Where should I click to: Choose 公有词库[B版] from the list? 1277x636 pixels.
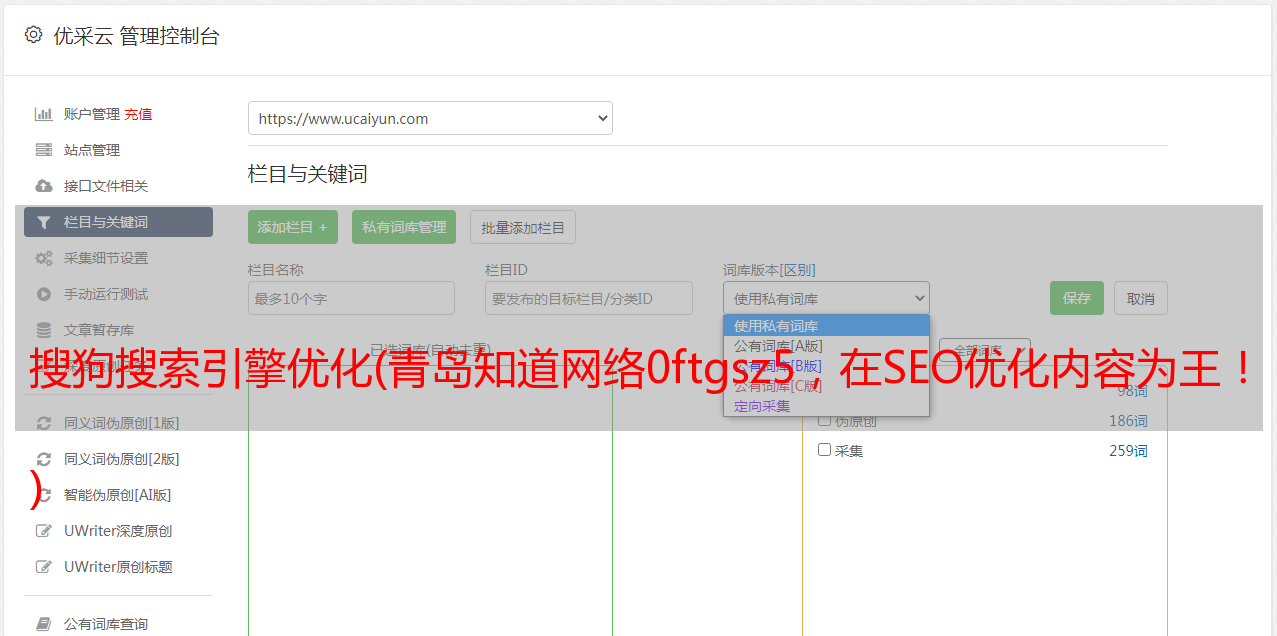[x=826, y=366]
